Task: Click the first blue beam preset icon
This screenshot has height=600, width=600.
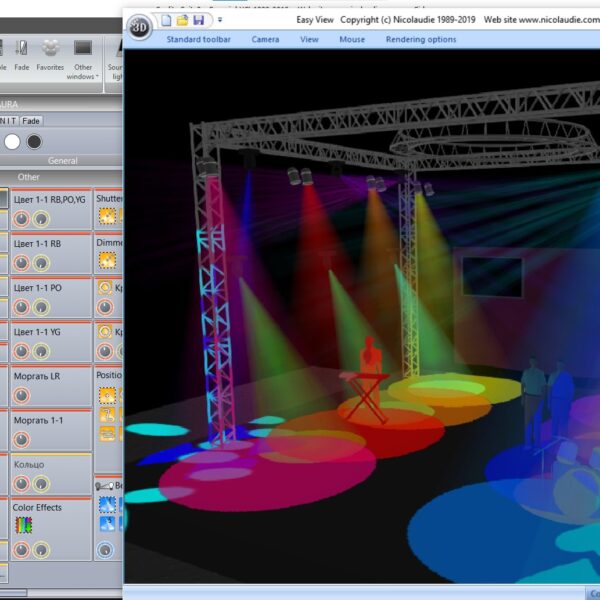Action: tap(108, 505)
